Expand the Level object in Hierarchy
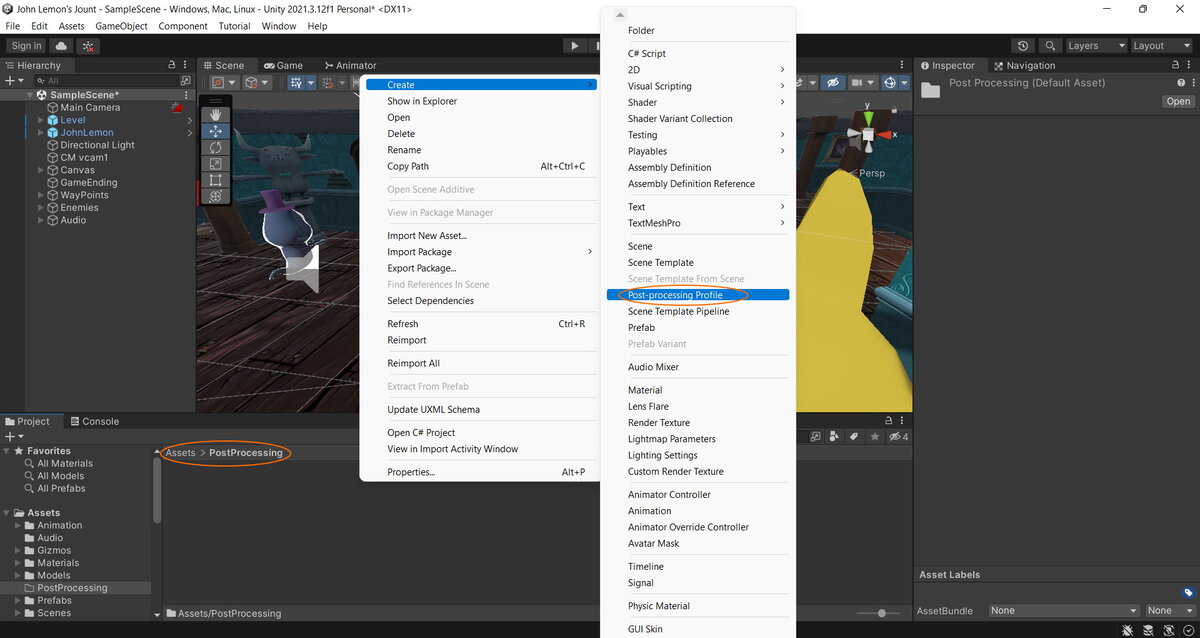The width and height of the screenshot is (1200, 638). point(41,120)
